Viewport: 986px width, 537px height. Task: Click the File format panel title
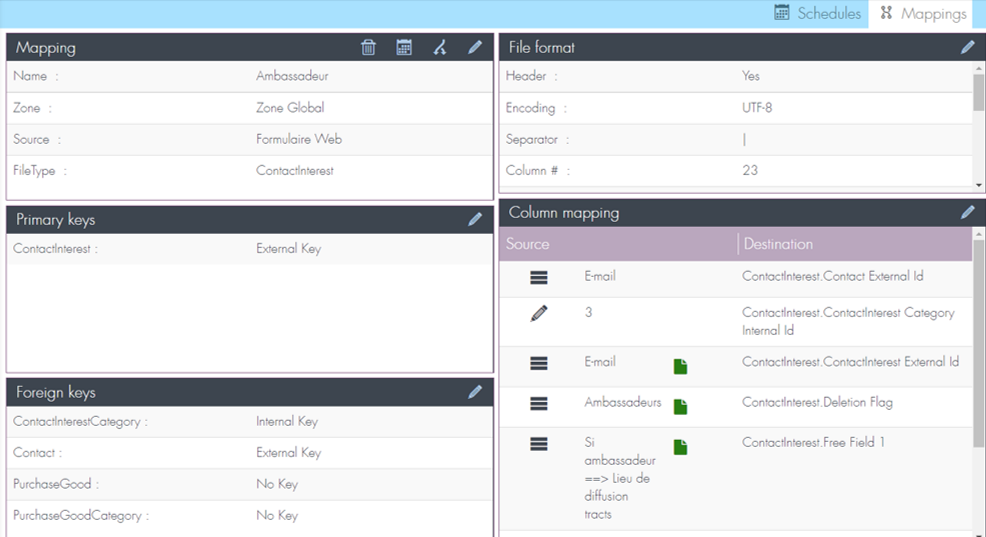[x=541, y=48]
